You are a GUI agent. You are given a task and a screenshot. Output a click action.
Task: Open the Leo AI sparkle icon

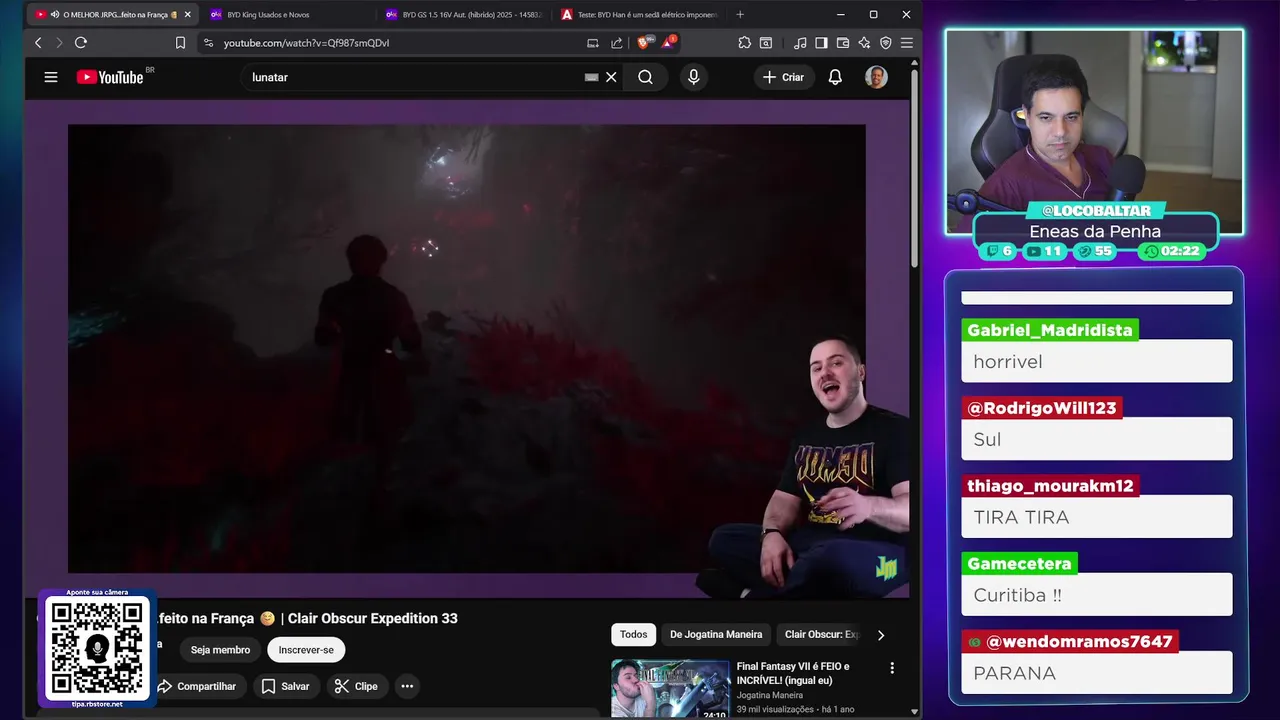(864, 43)
